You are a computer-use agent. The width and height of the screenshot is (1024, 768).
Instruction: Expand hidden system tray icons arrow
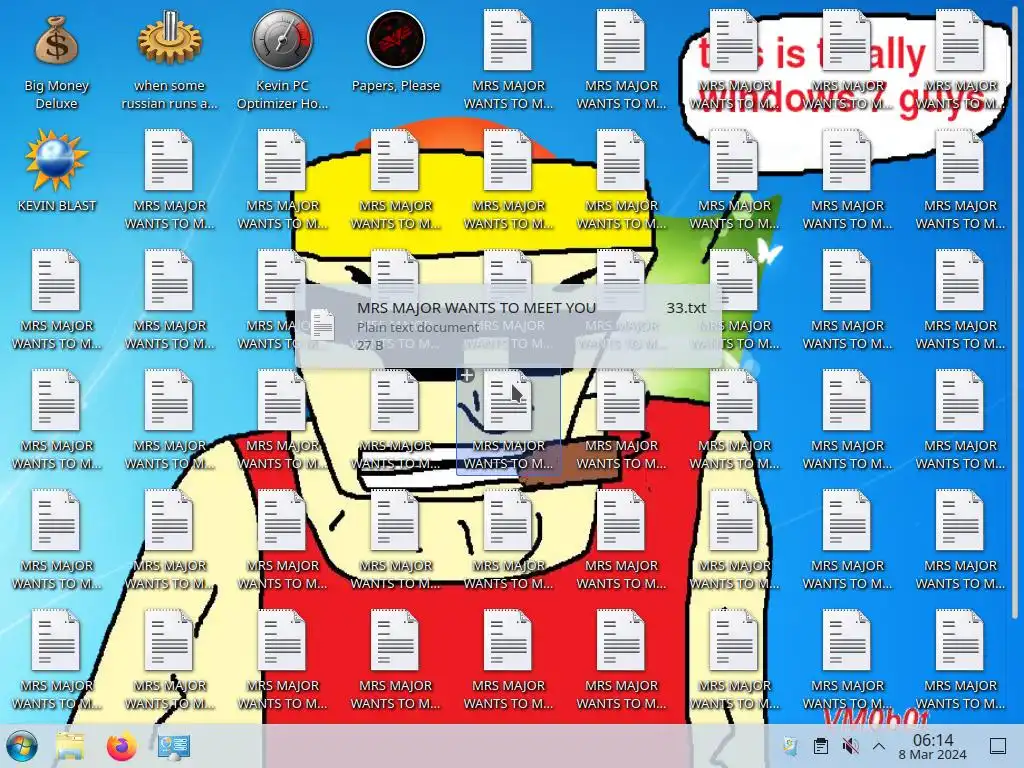[879, 746]
